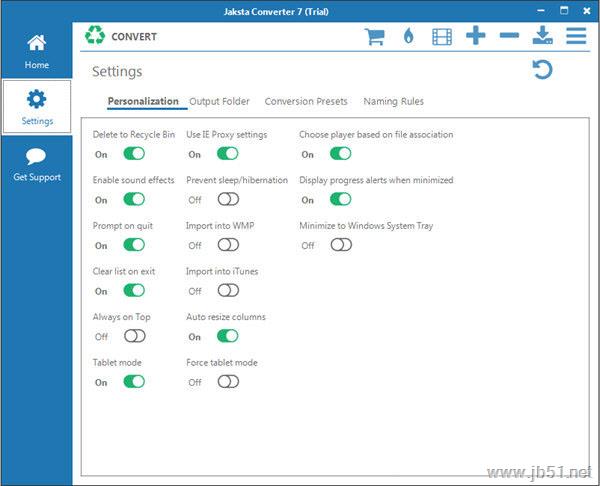Minimize the Jaksta Converter window

[541, 11]
